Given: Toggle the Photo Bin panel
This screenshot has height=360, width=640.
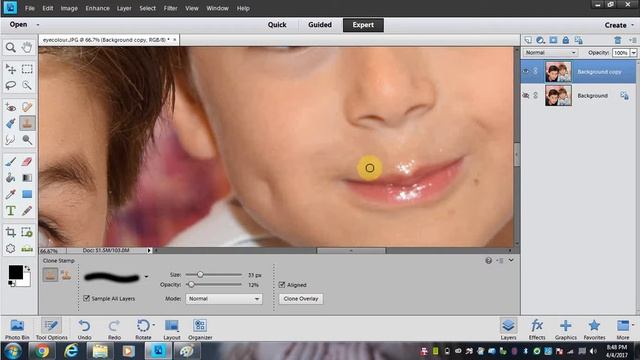Looking at the screenshot, I should coord(17,329).
